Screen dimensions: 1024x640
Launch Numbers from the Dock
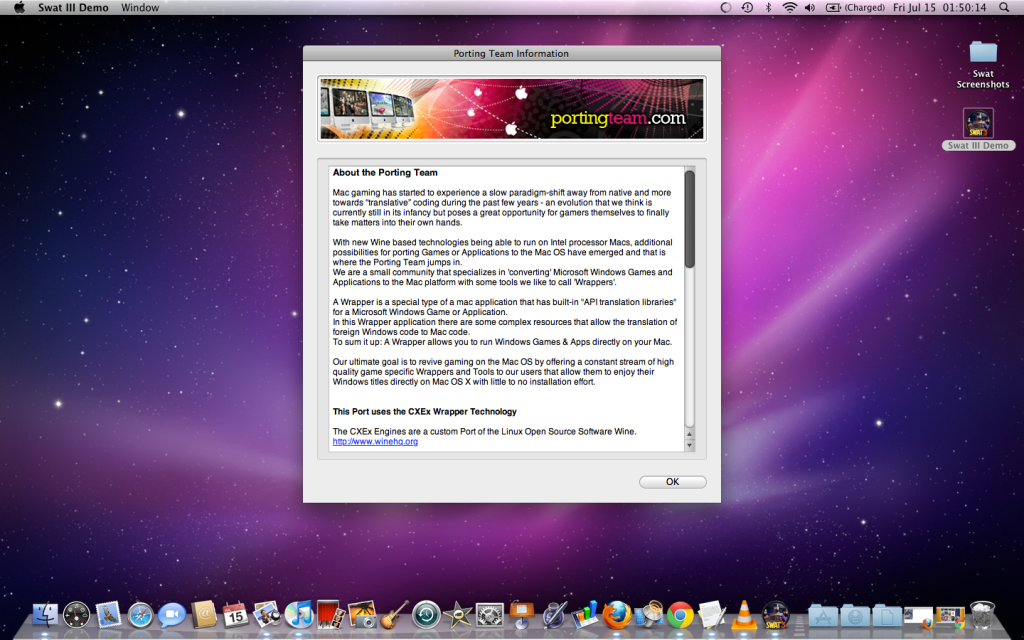pos(585,615)
